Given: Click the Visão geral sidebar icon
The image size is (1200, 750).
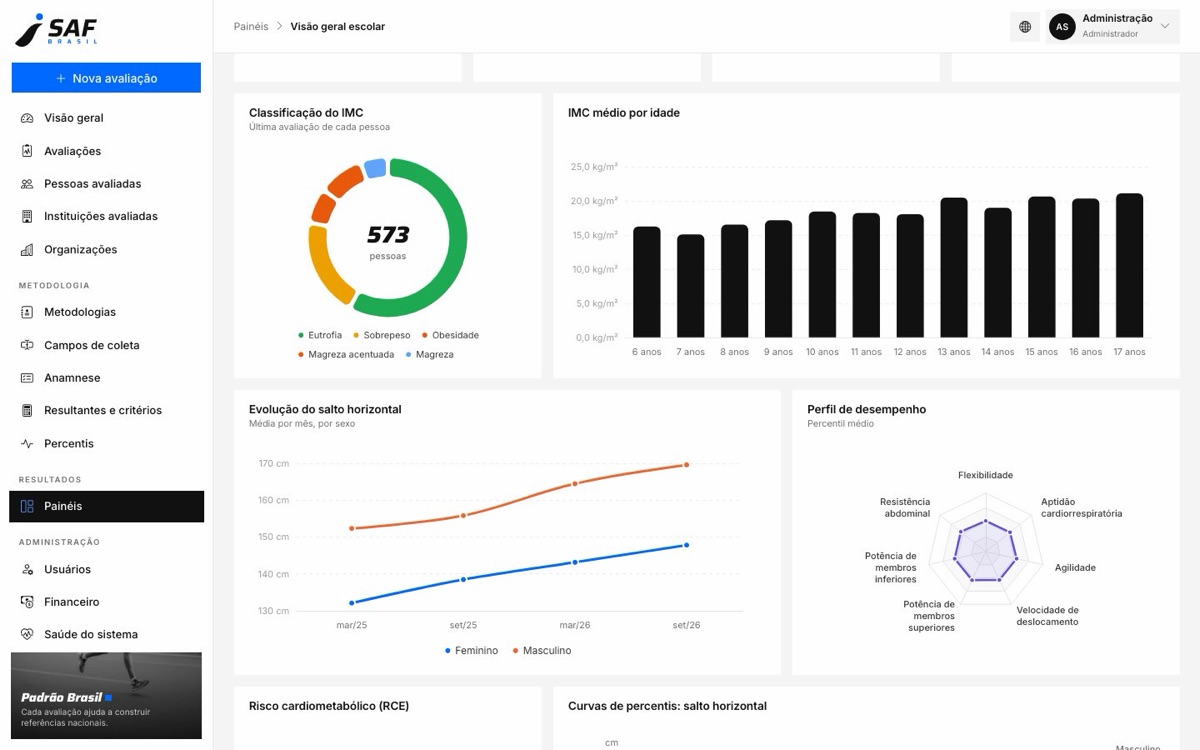Looking at the screenshot, I should coord(27,118).
